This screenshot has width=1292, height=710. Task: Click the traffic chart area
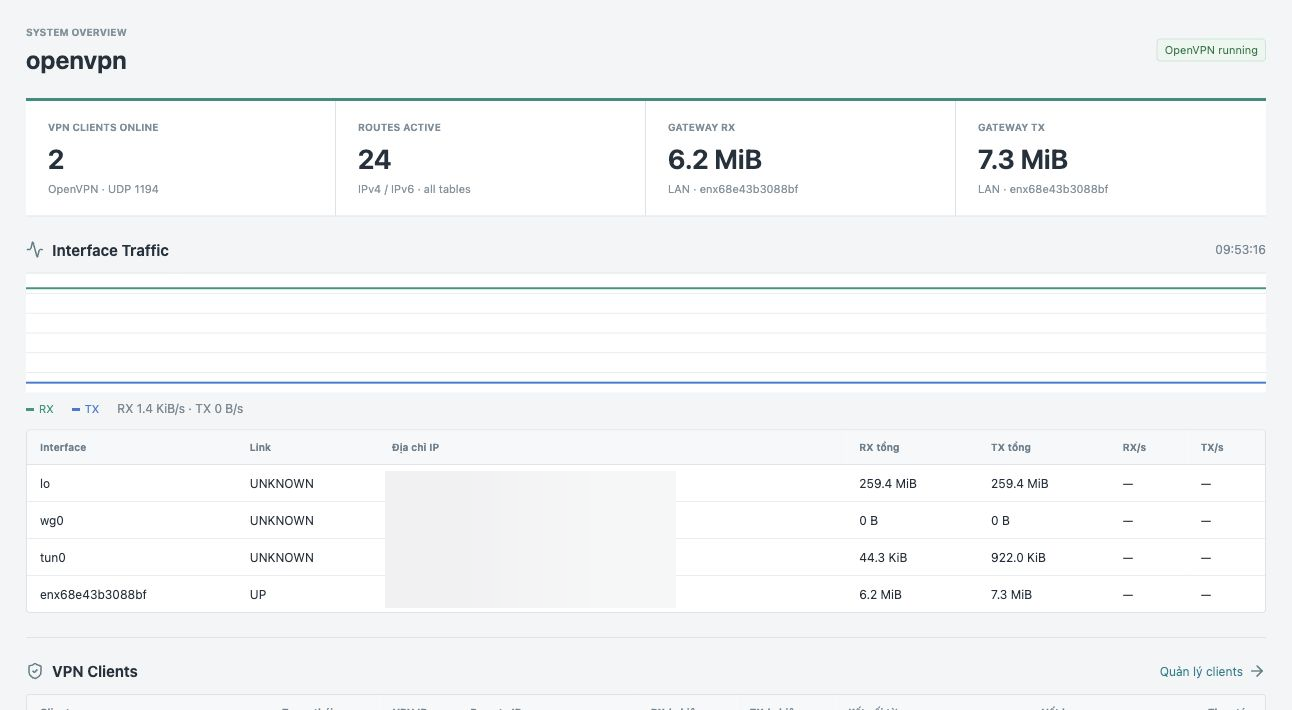coord(646,333)
